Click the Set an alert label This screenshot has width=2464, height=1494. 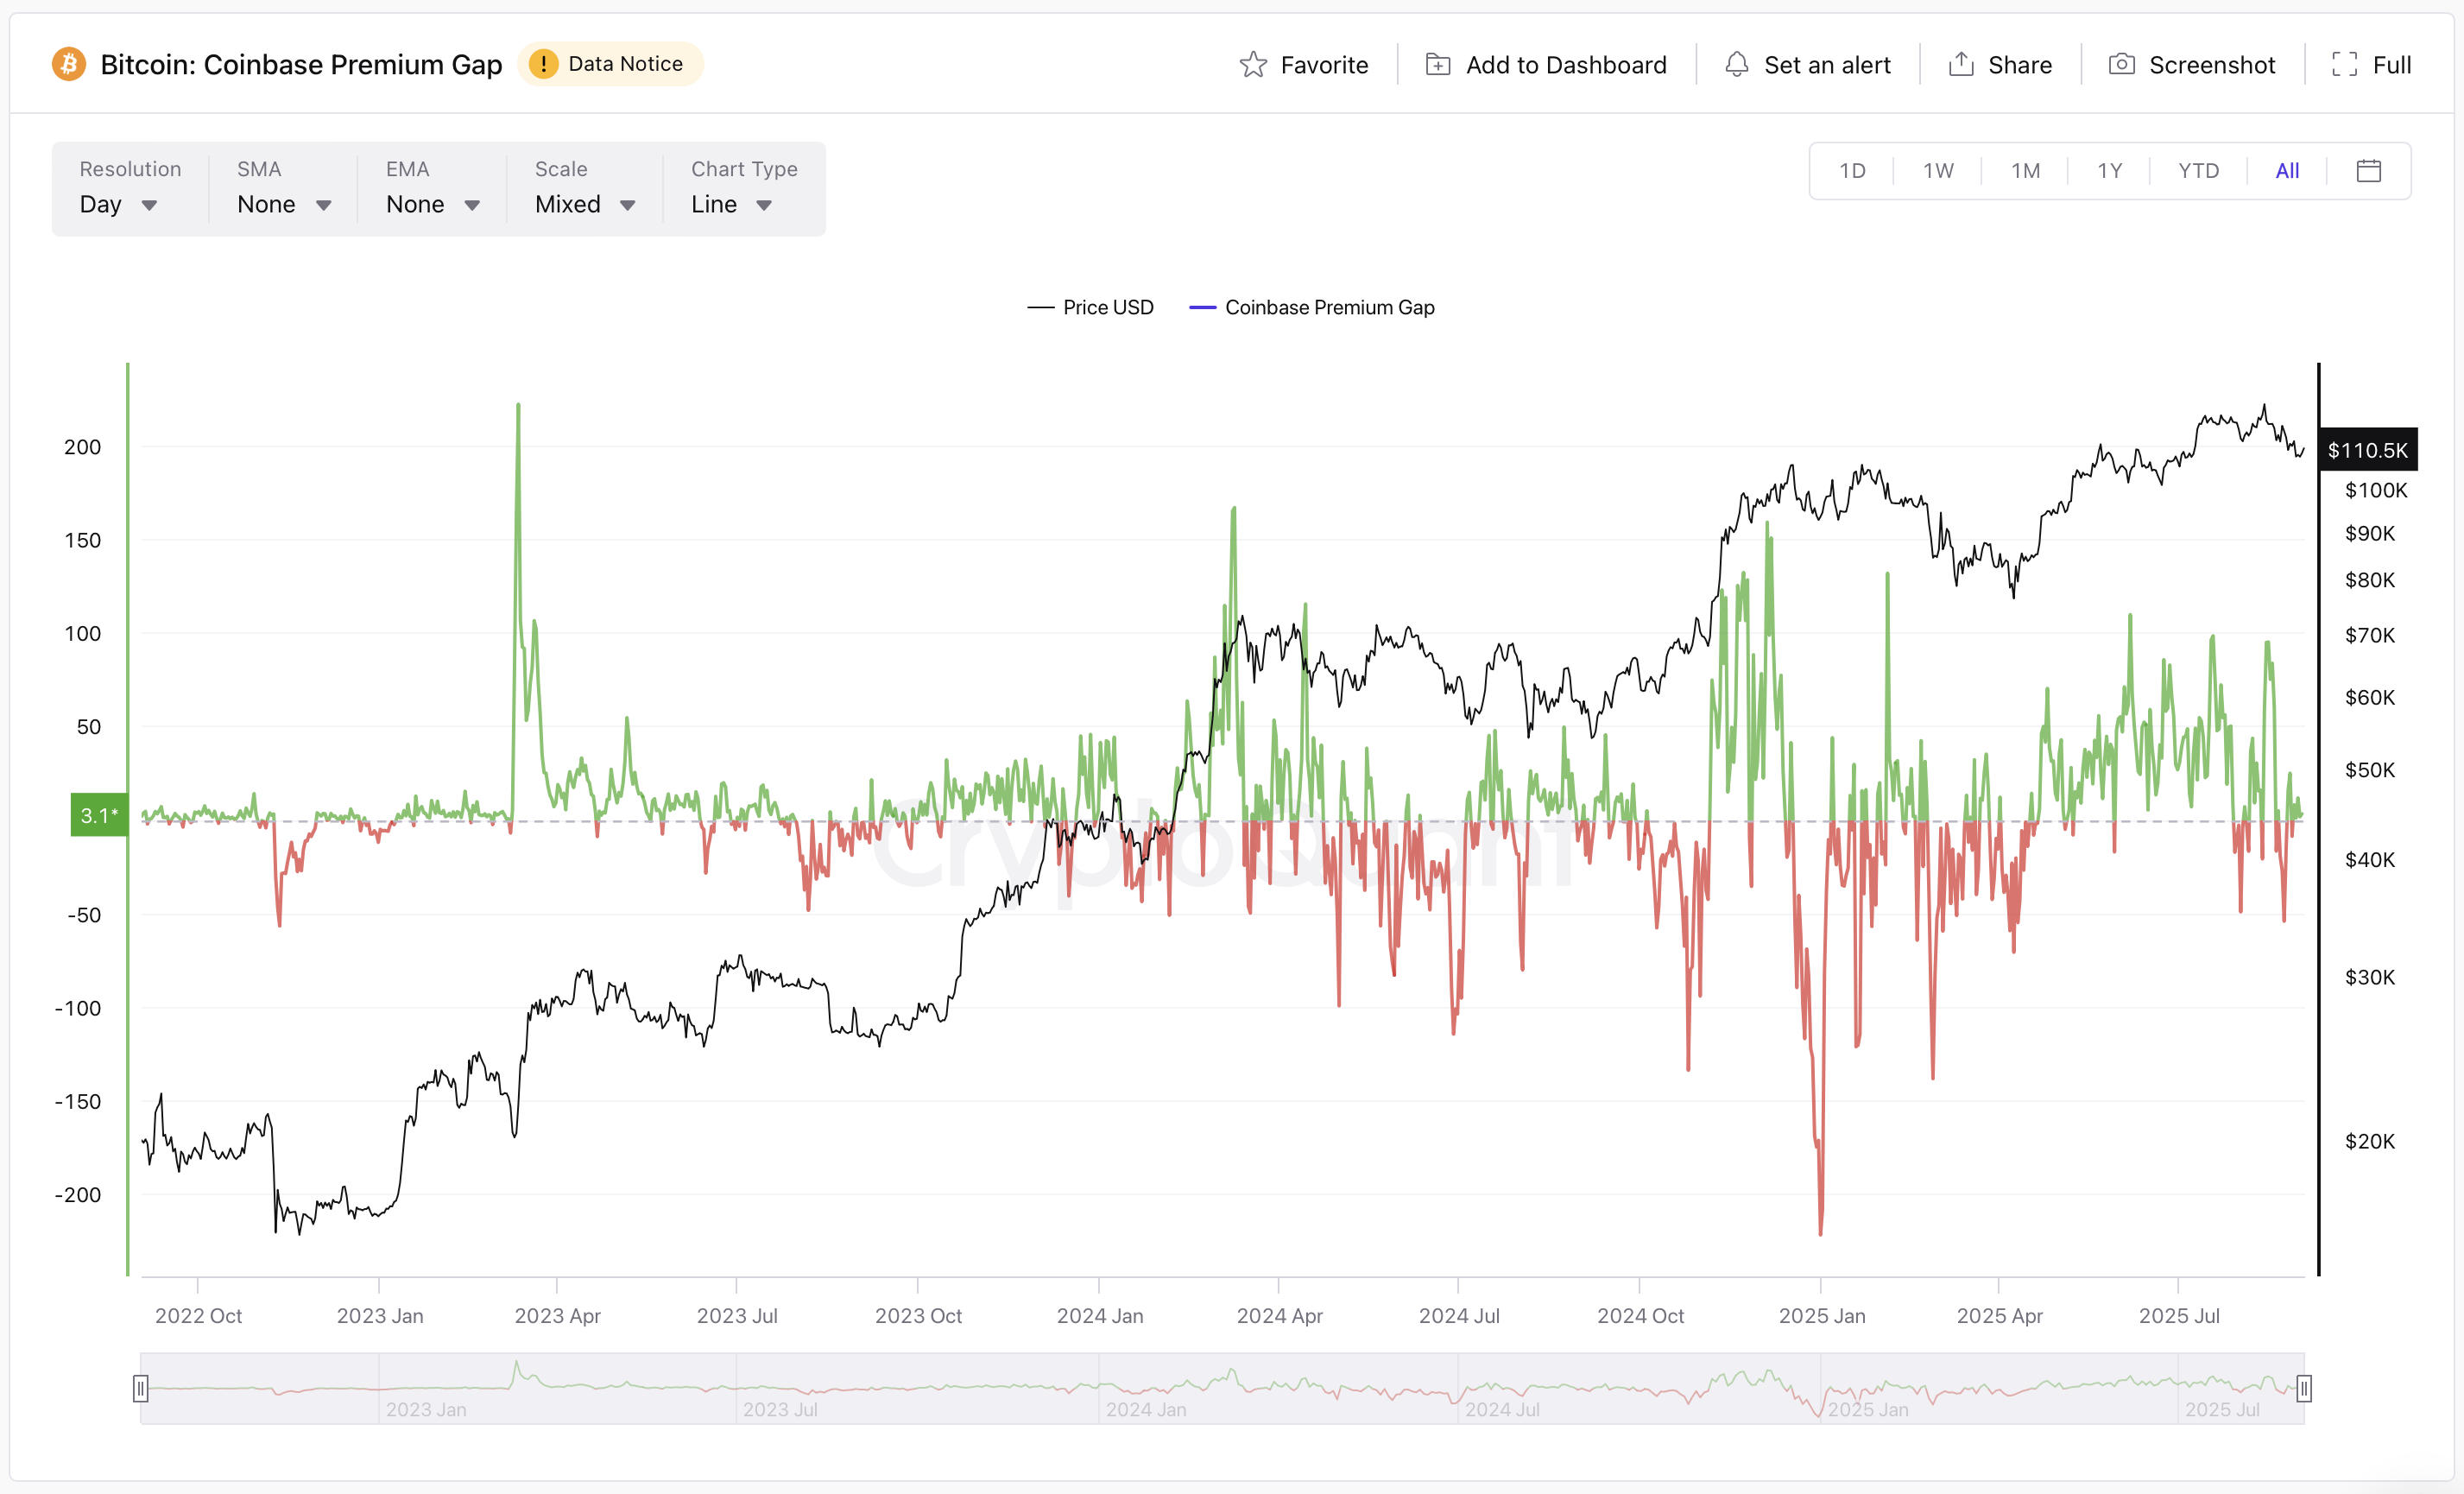(x=1827, y=65)
